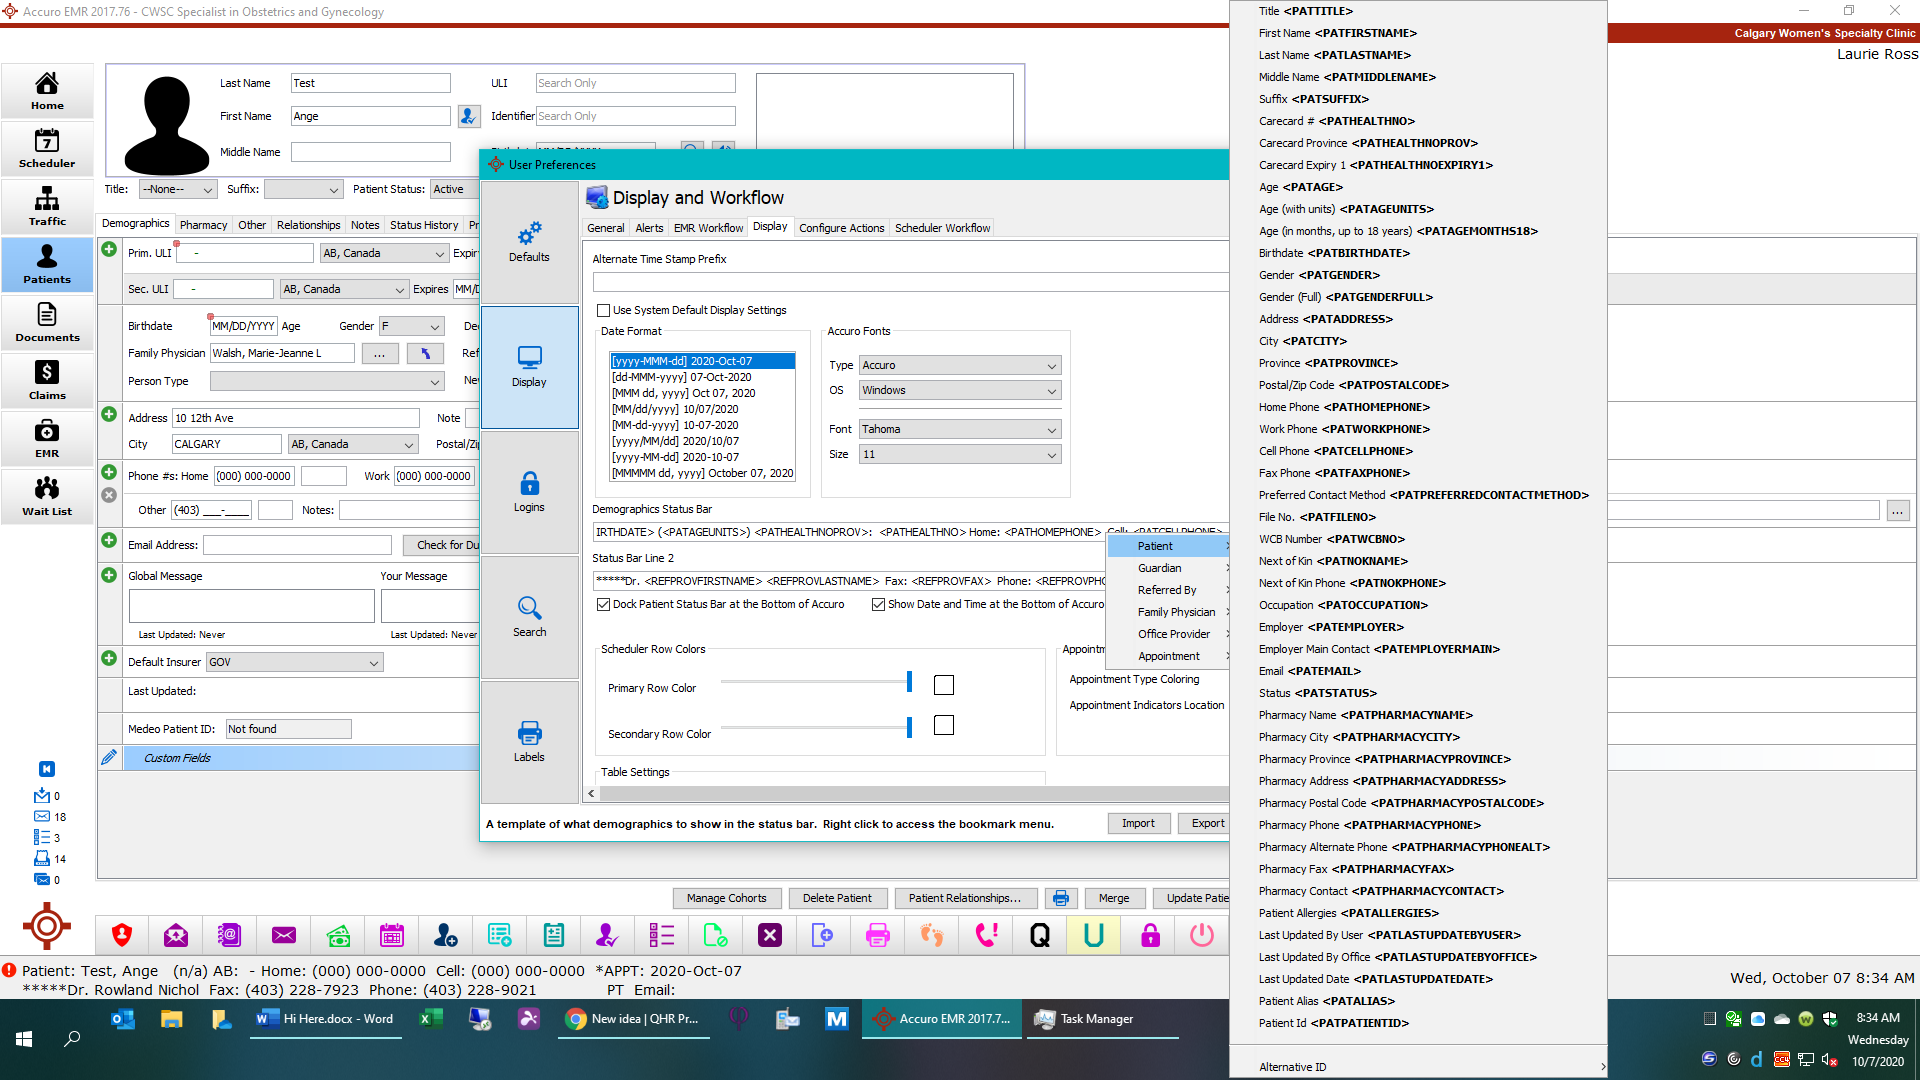1920x1080 pixels.
Task: Open the Wait List sidebar icon
Action: coord(47,496)
